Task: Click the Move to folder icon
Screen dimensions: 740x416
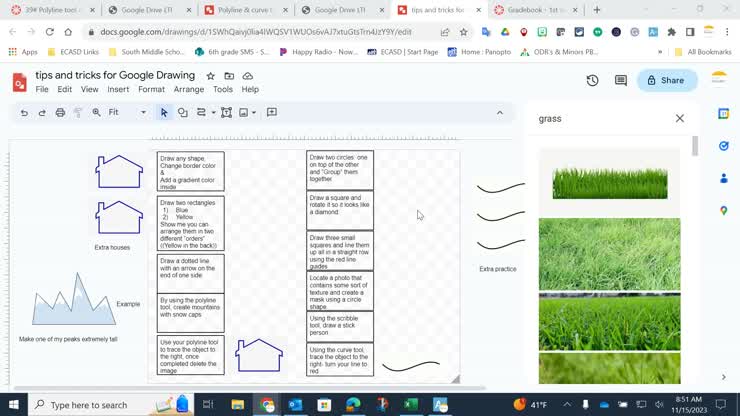Action: point(229,76)
